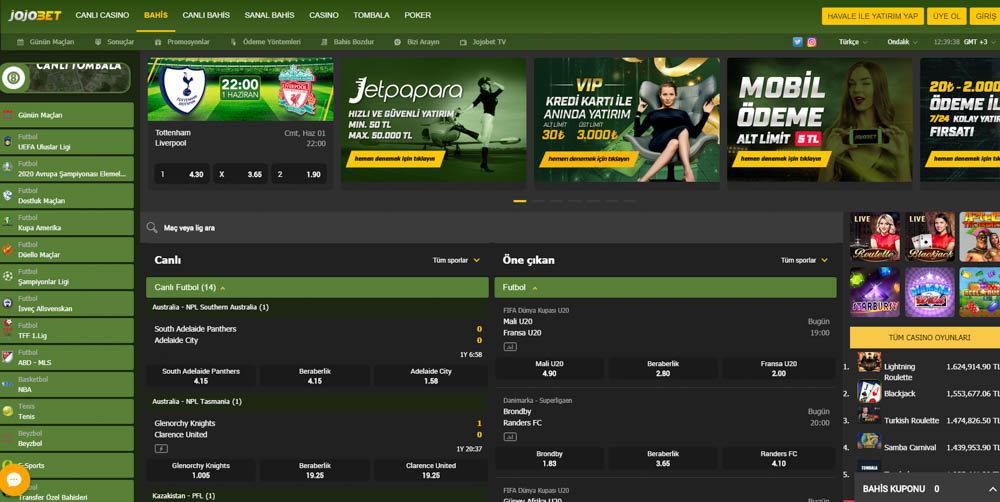
Task: Pick Beraberlik 3.65 for Brondby match
Action: (663, 458)
